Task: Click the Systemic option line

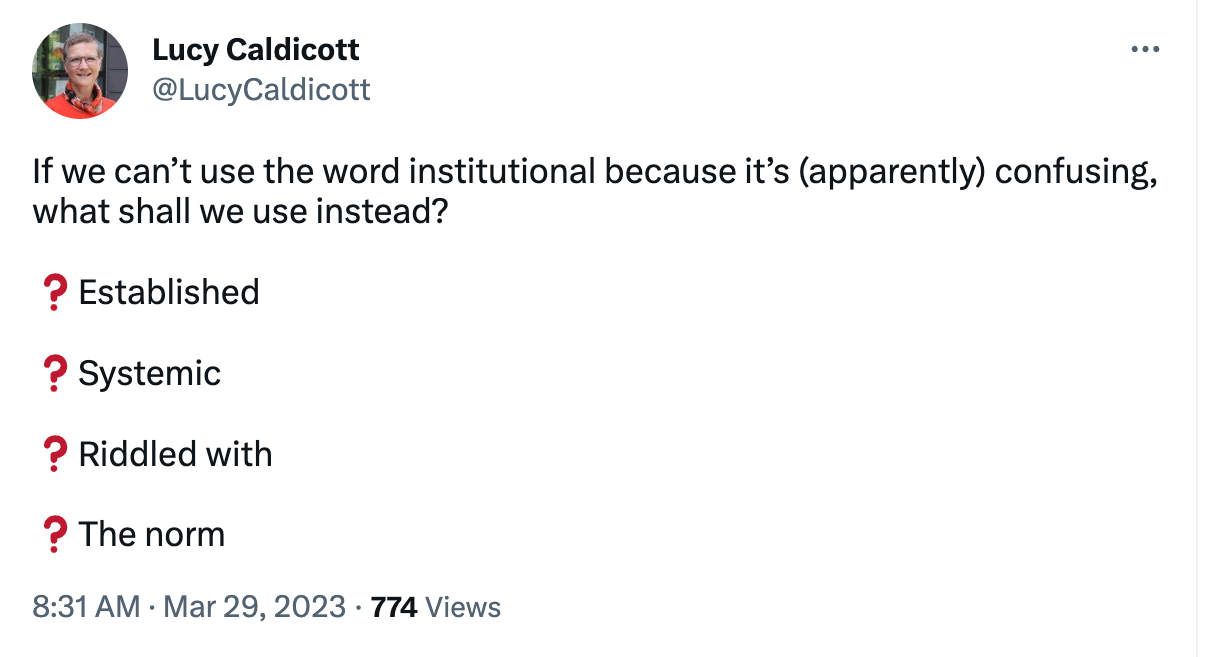Action: pos(150,373)
